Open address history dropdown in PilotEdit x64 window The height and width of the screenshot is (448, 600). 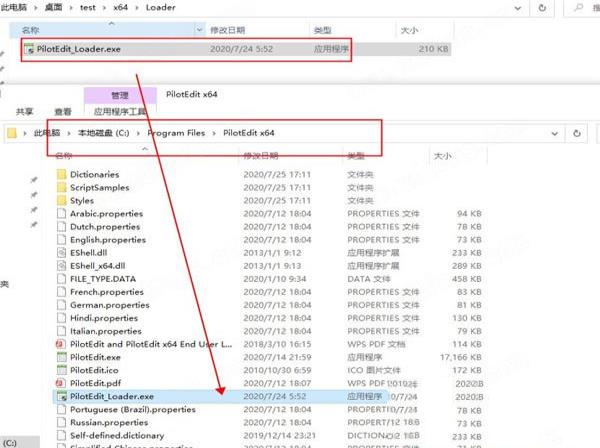click(554, 134)
